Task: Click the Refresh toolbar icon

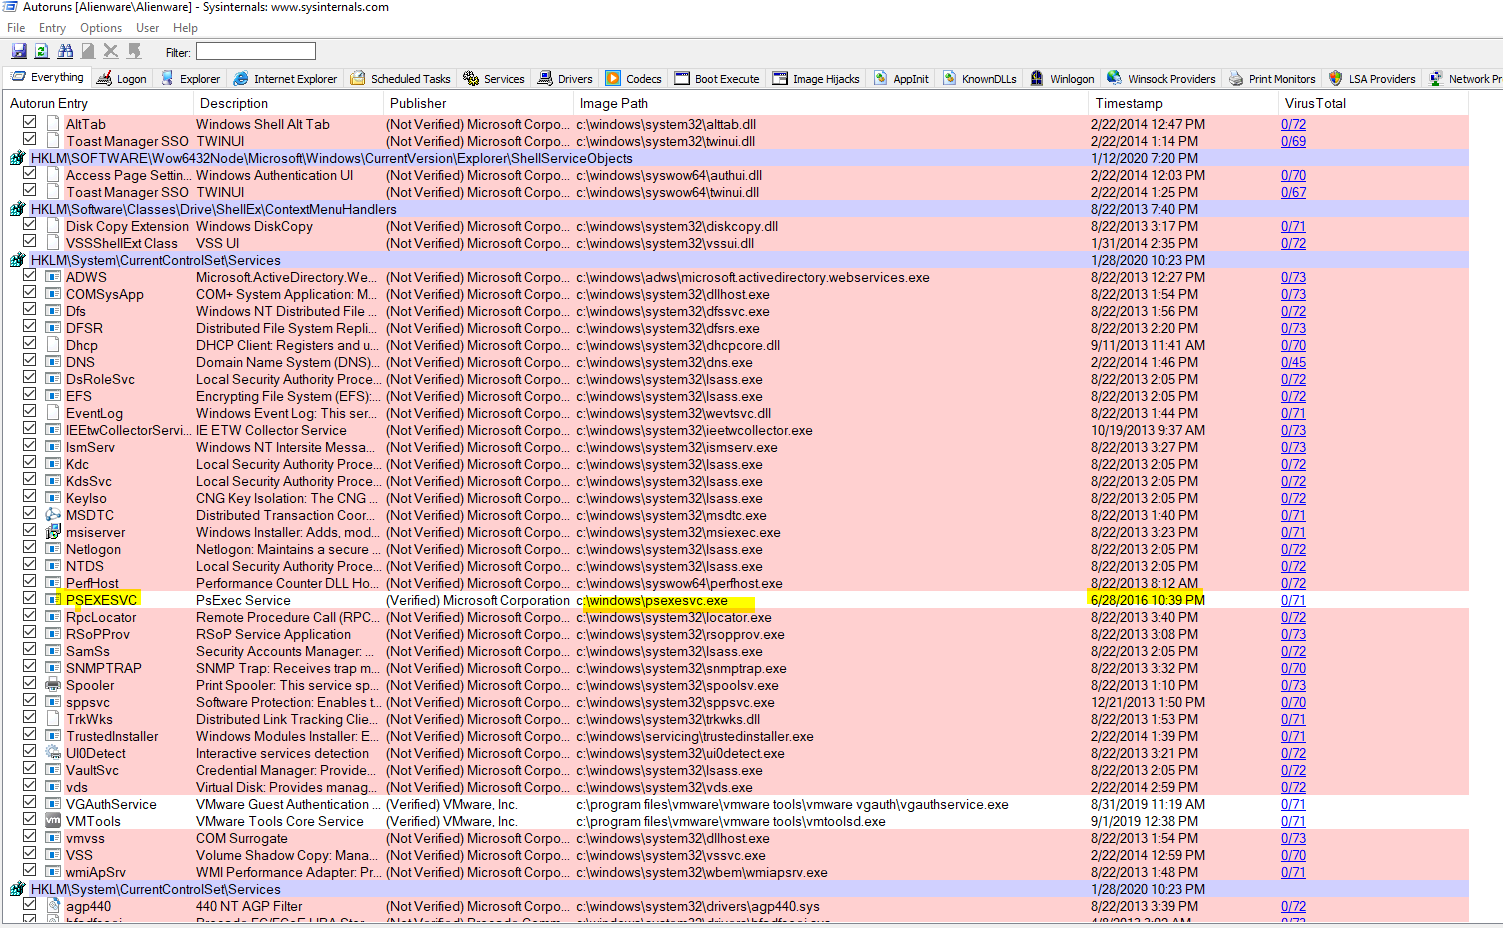Action: [x=42, y=51]
